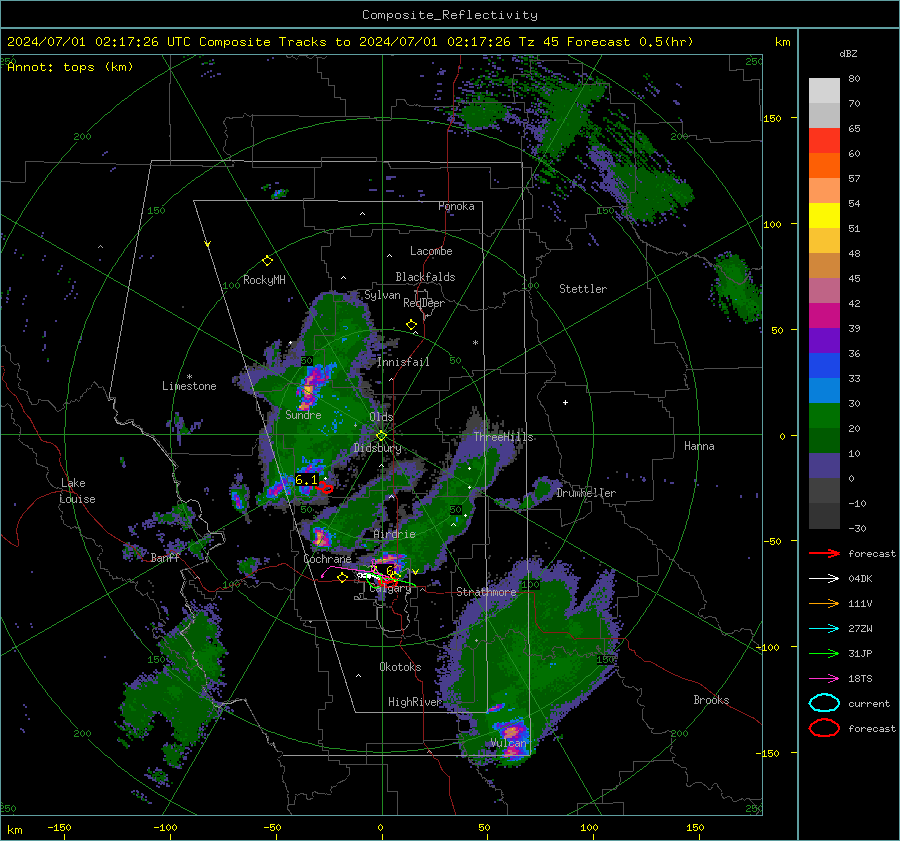The image size is (900, 841).
Task: Click the Vulcan town label
Action: pos(509,743)
